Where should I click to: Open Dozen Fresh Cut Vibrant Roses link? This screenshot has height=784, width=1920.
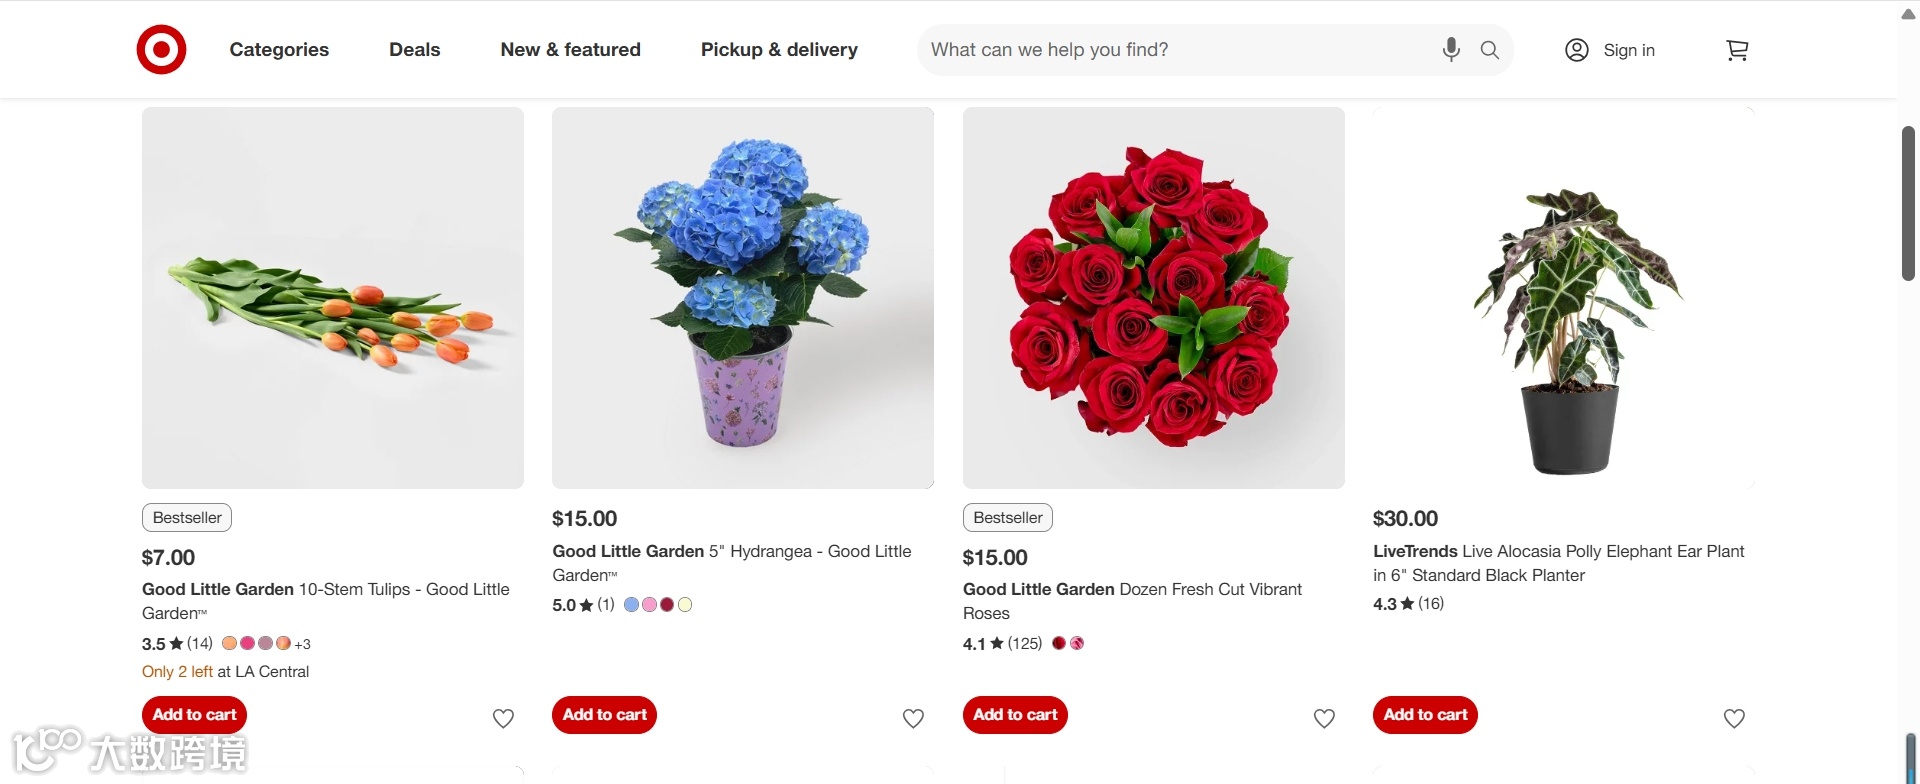click(1132, 601)
